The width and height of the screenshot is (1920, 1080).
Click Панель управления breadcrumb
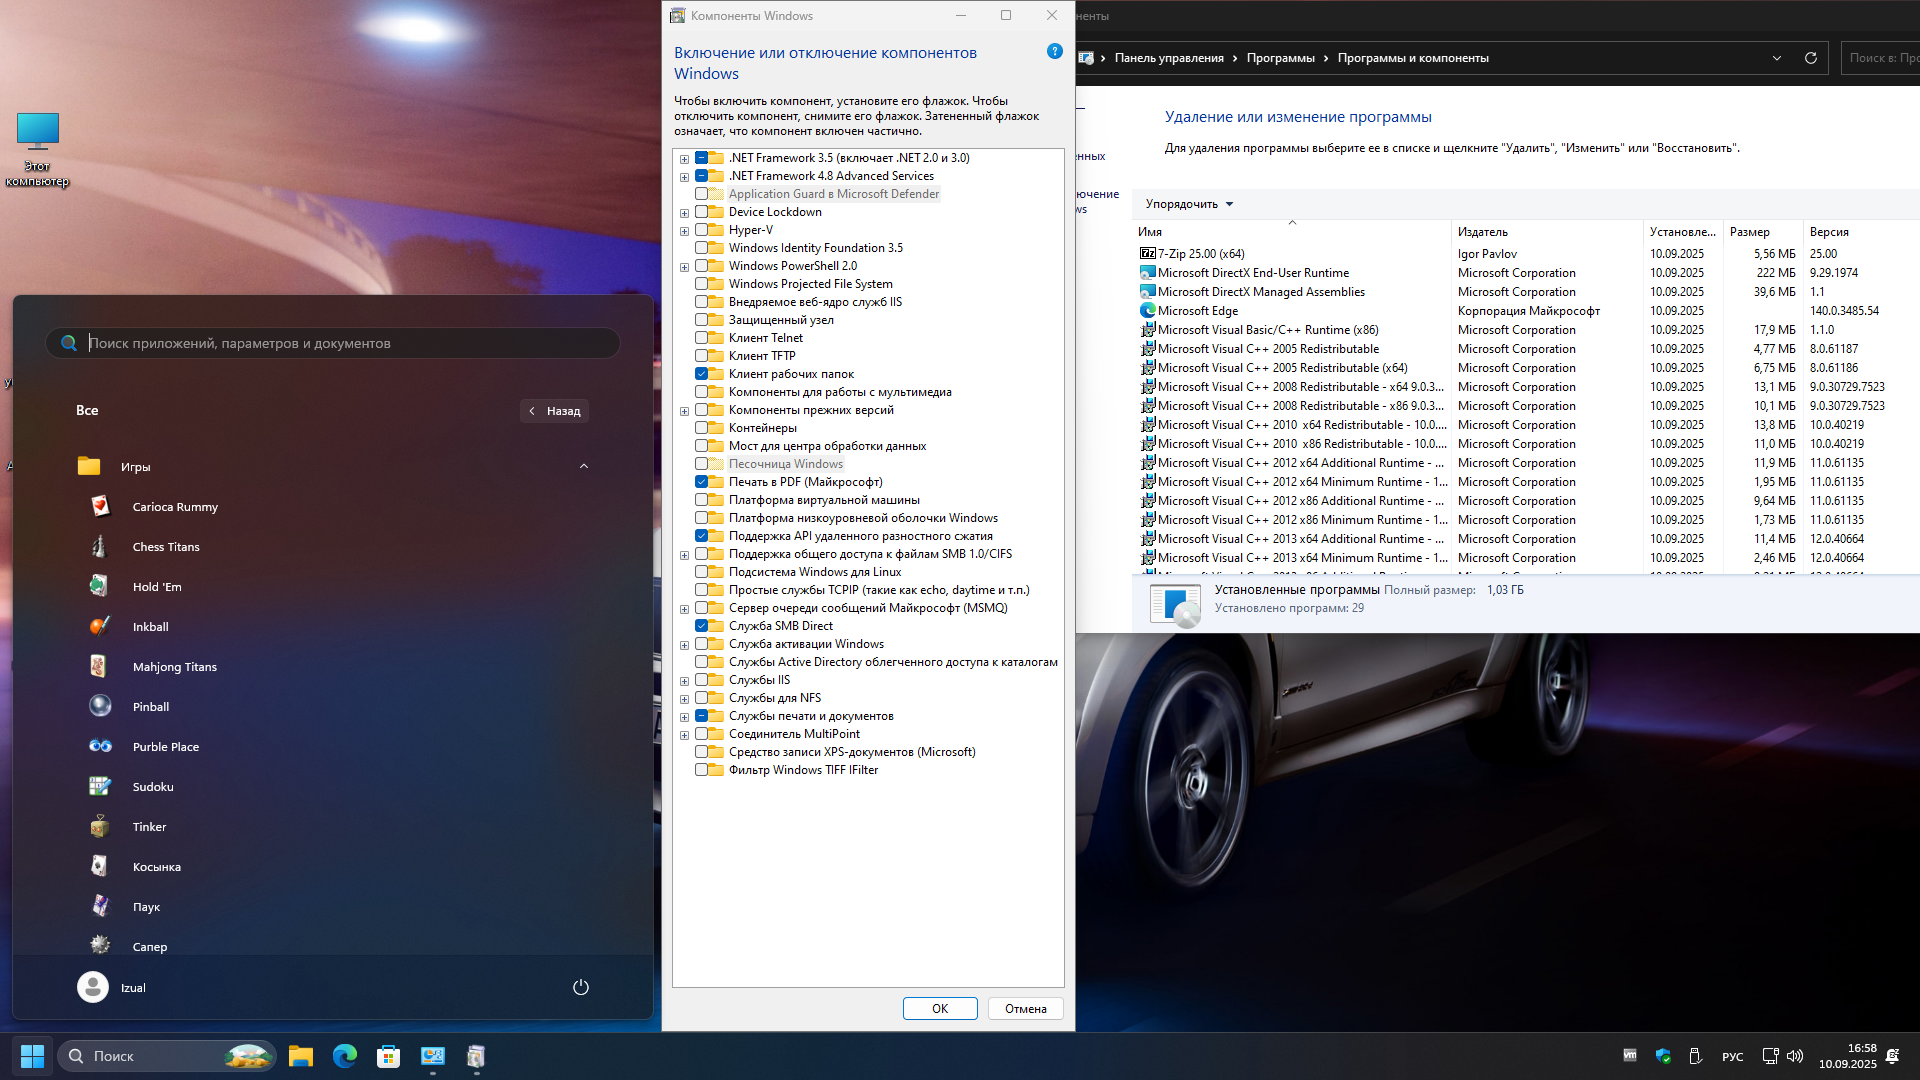click(x=1169, y=58)
